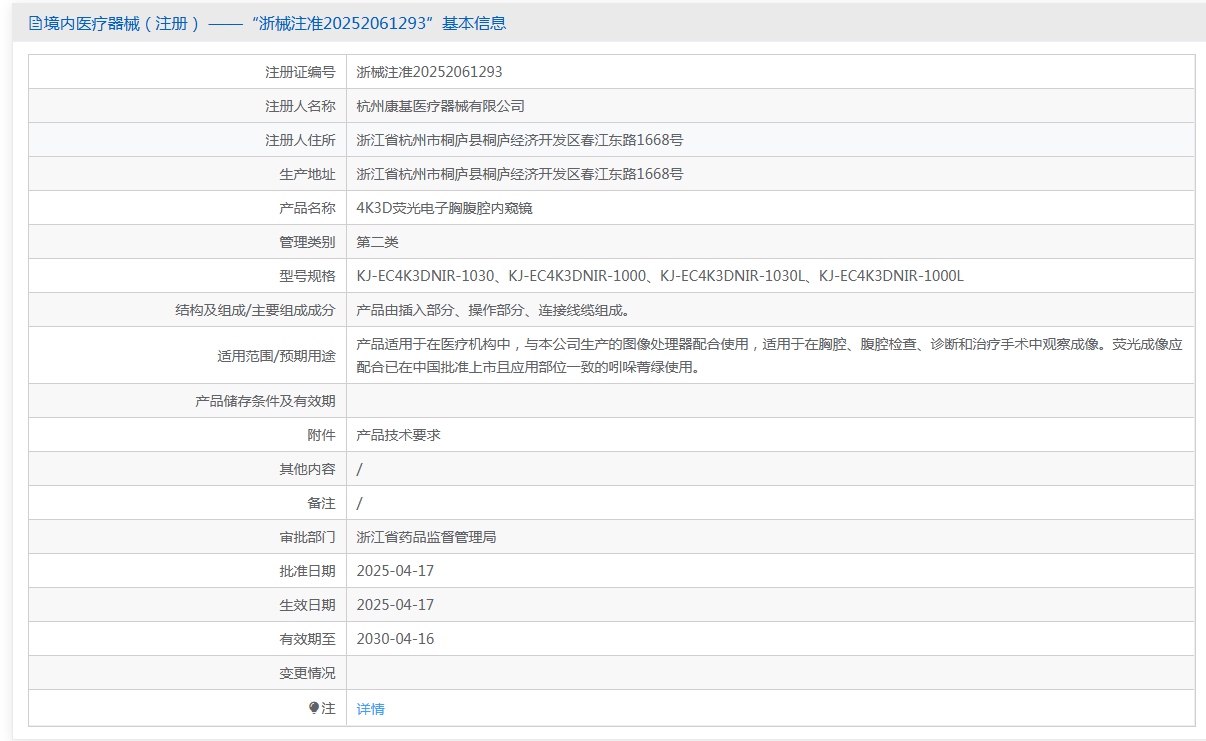Click model spec KJ-EC4K3DNIR-1030 text
The width and height of the screenshot is (1206, 741).
pyautogui.click(x=425, y=276)
